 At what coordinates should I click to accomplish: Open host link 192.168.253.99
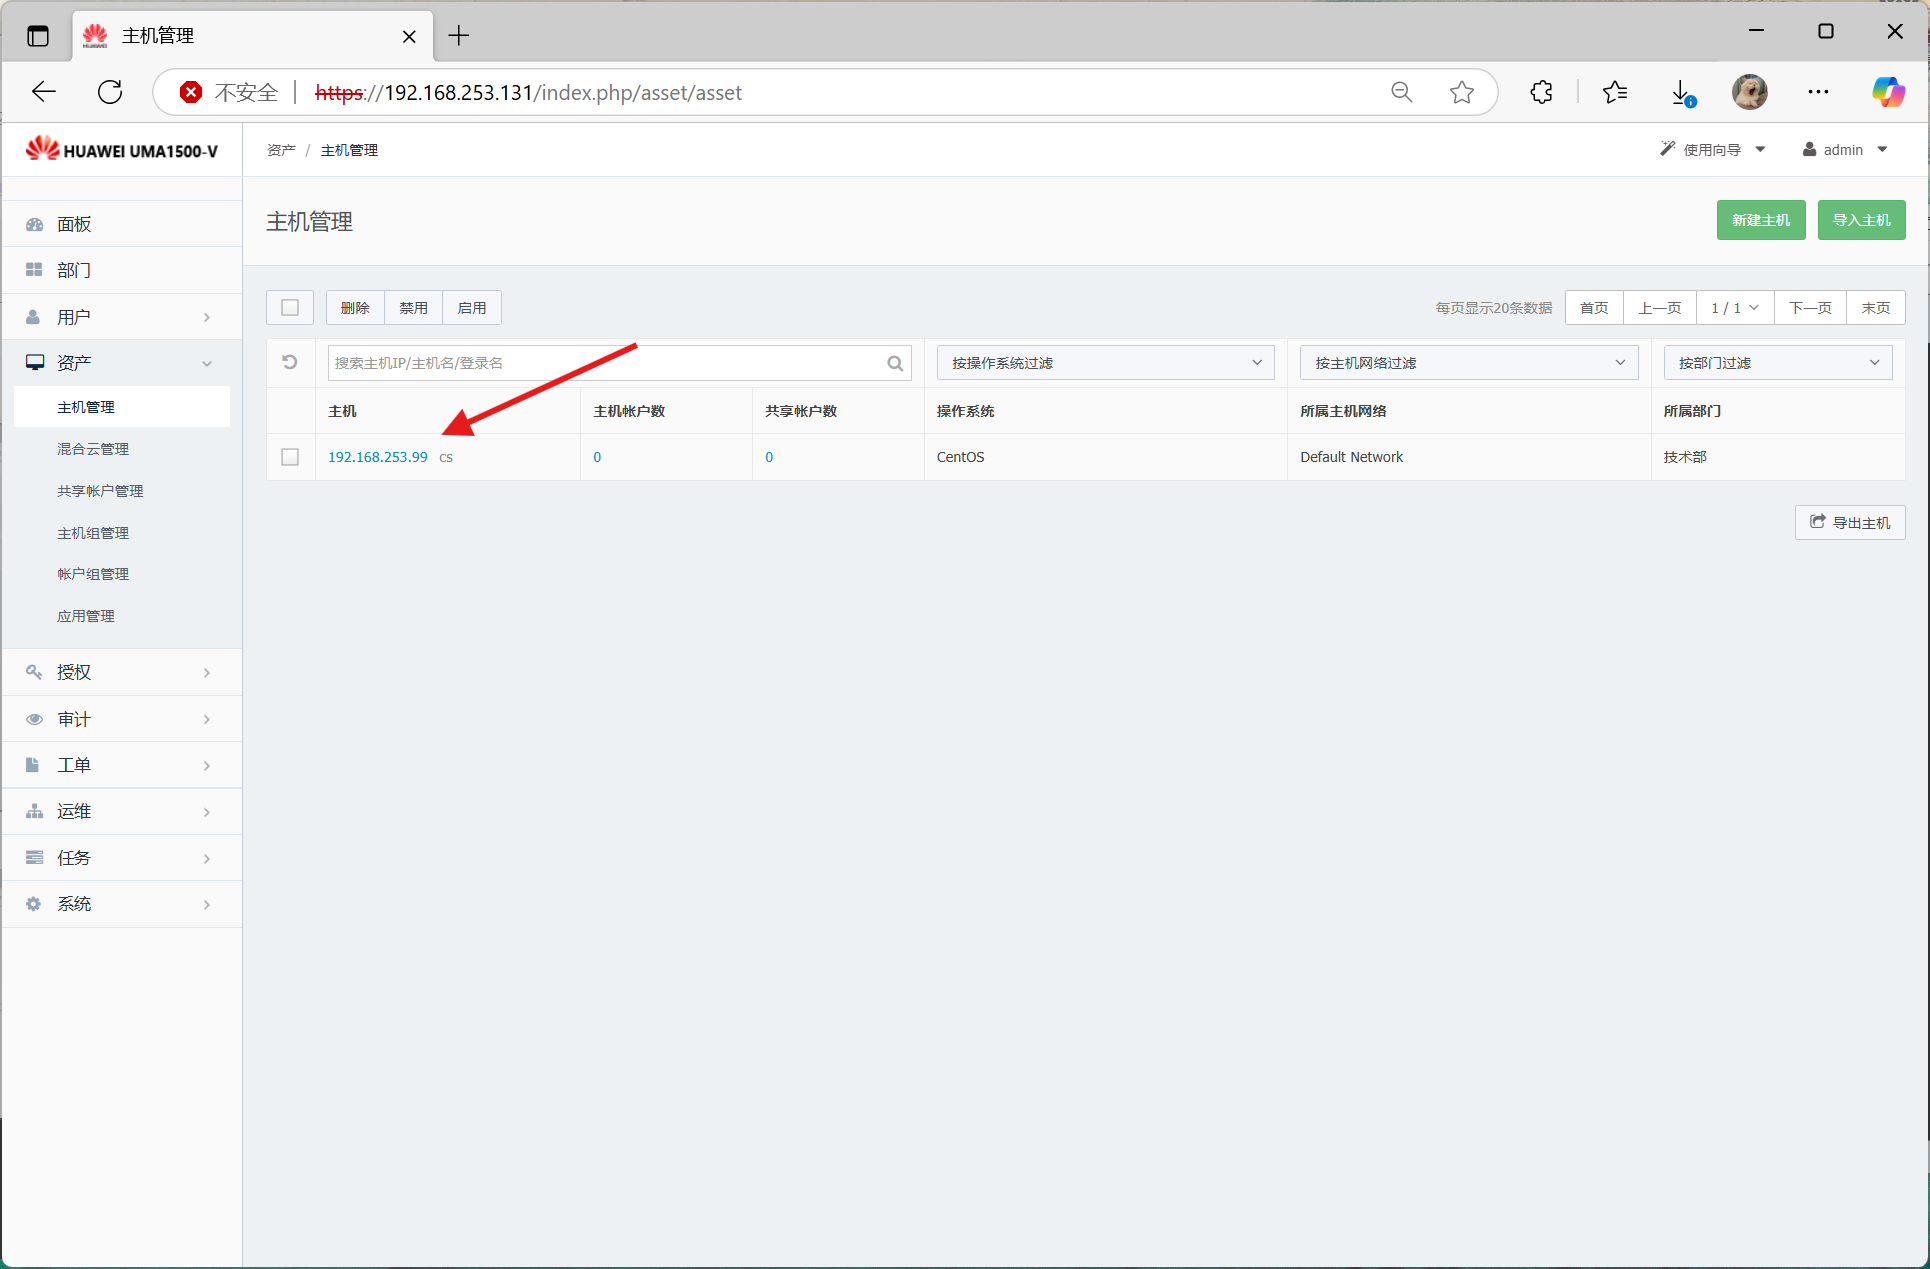click(x=377, y=457)
